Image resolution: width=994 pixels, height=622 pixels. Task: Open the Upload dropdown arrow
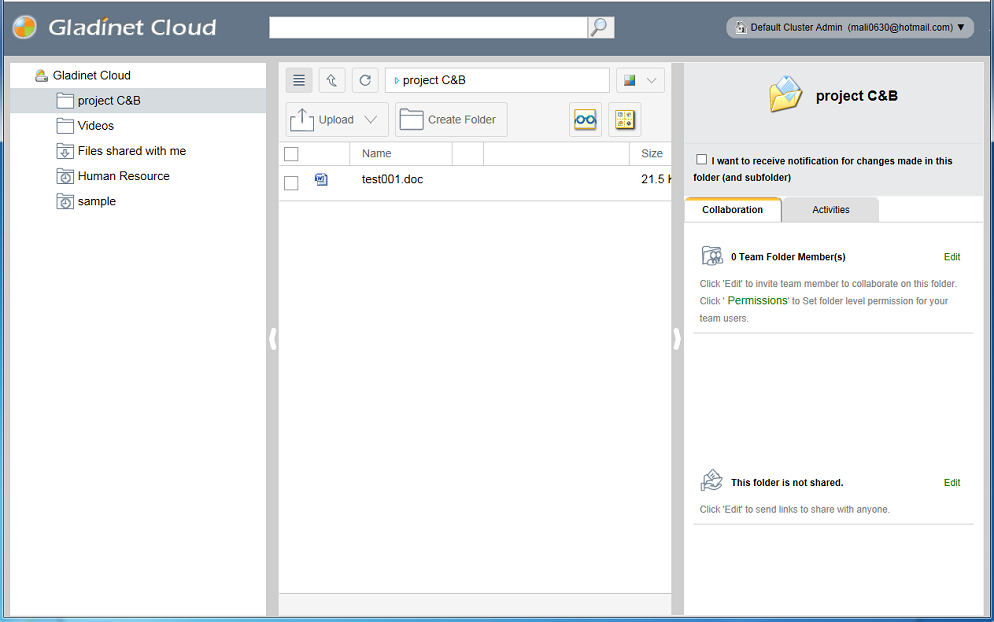pyautogui.click(x=371, y=119)
